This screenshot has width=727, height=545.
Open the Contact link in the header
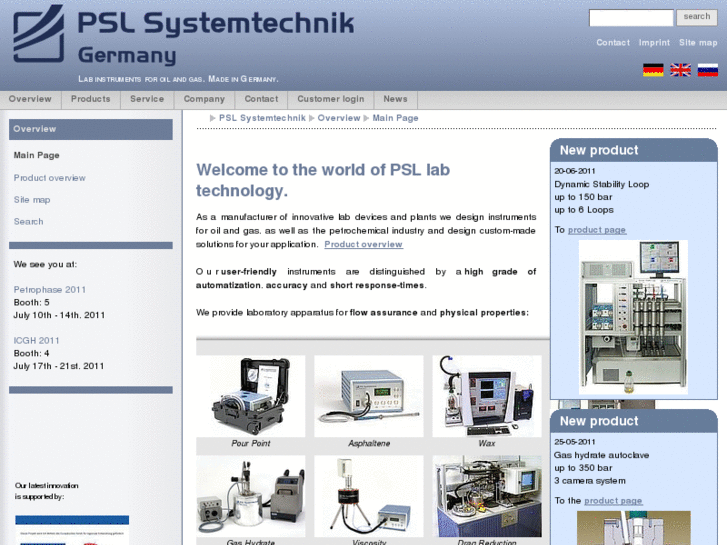pyautogui.click(x=613, y=43)
